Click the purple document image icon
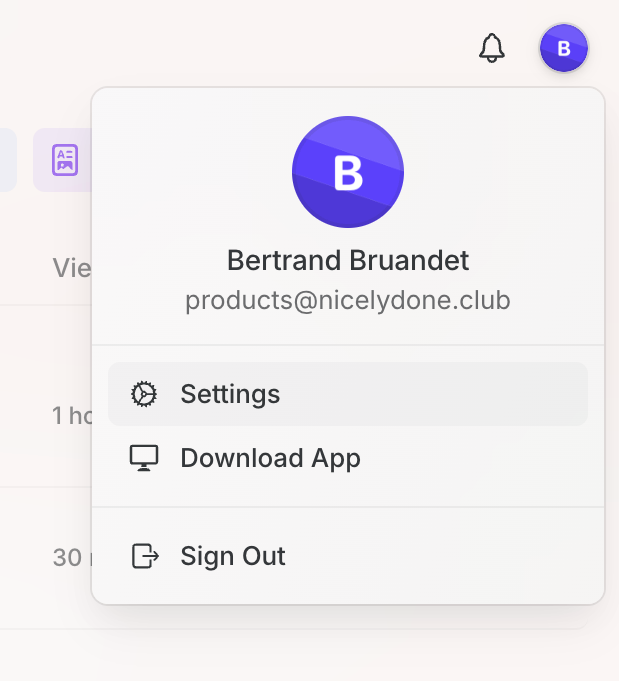The image size is (619, 681). point(65,160)
